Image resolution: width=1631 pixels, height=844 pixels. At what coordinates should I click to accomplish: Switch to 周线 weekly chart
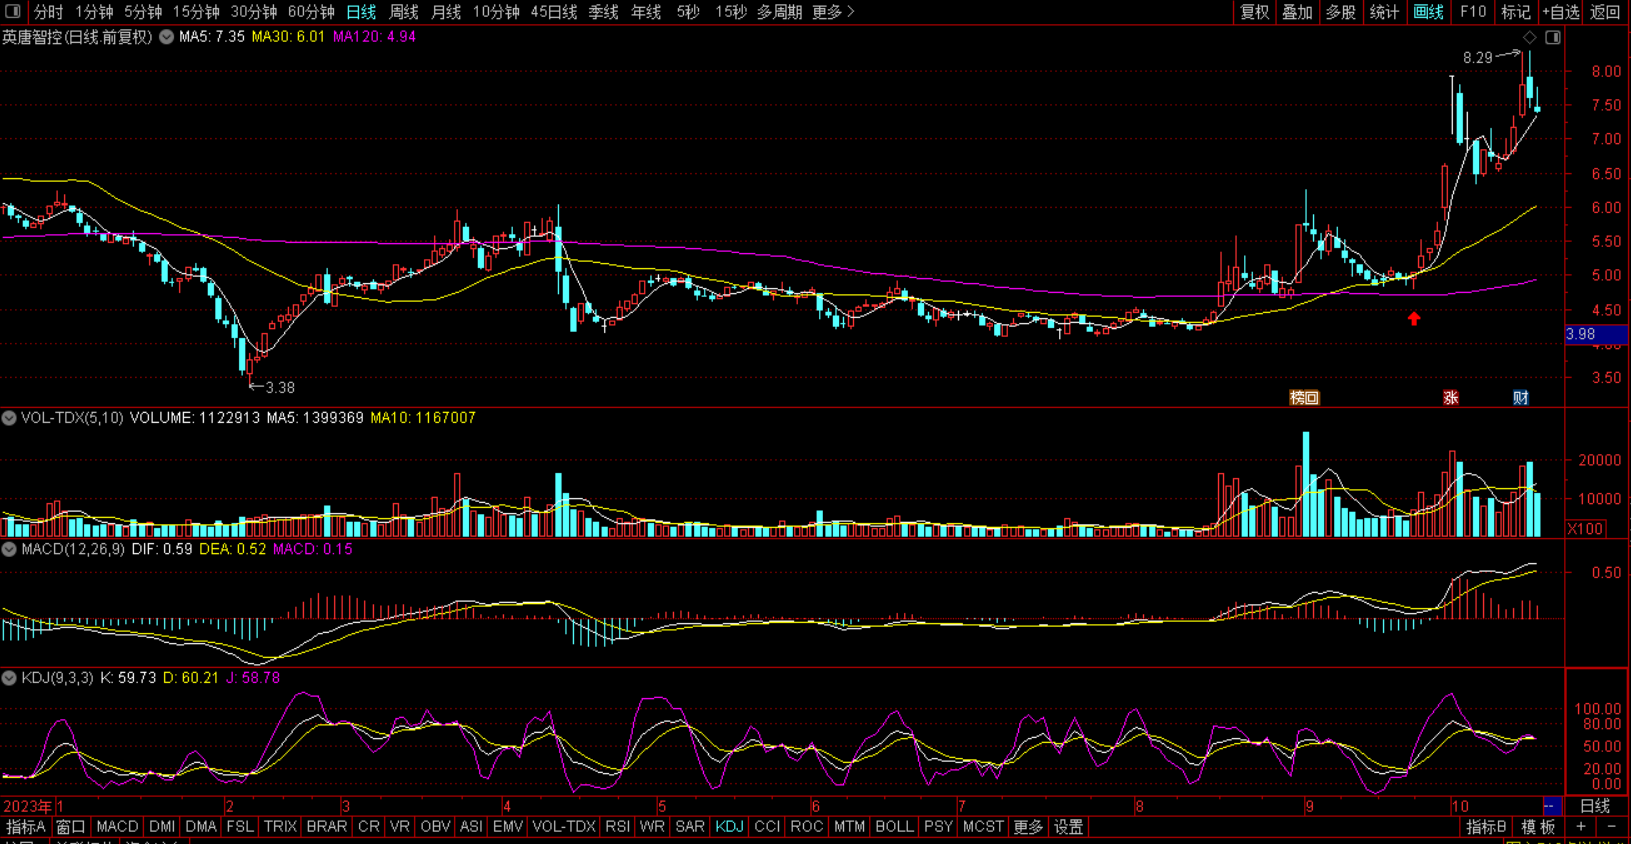click(x=403, y=12)
